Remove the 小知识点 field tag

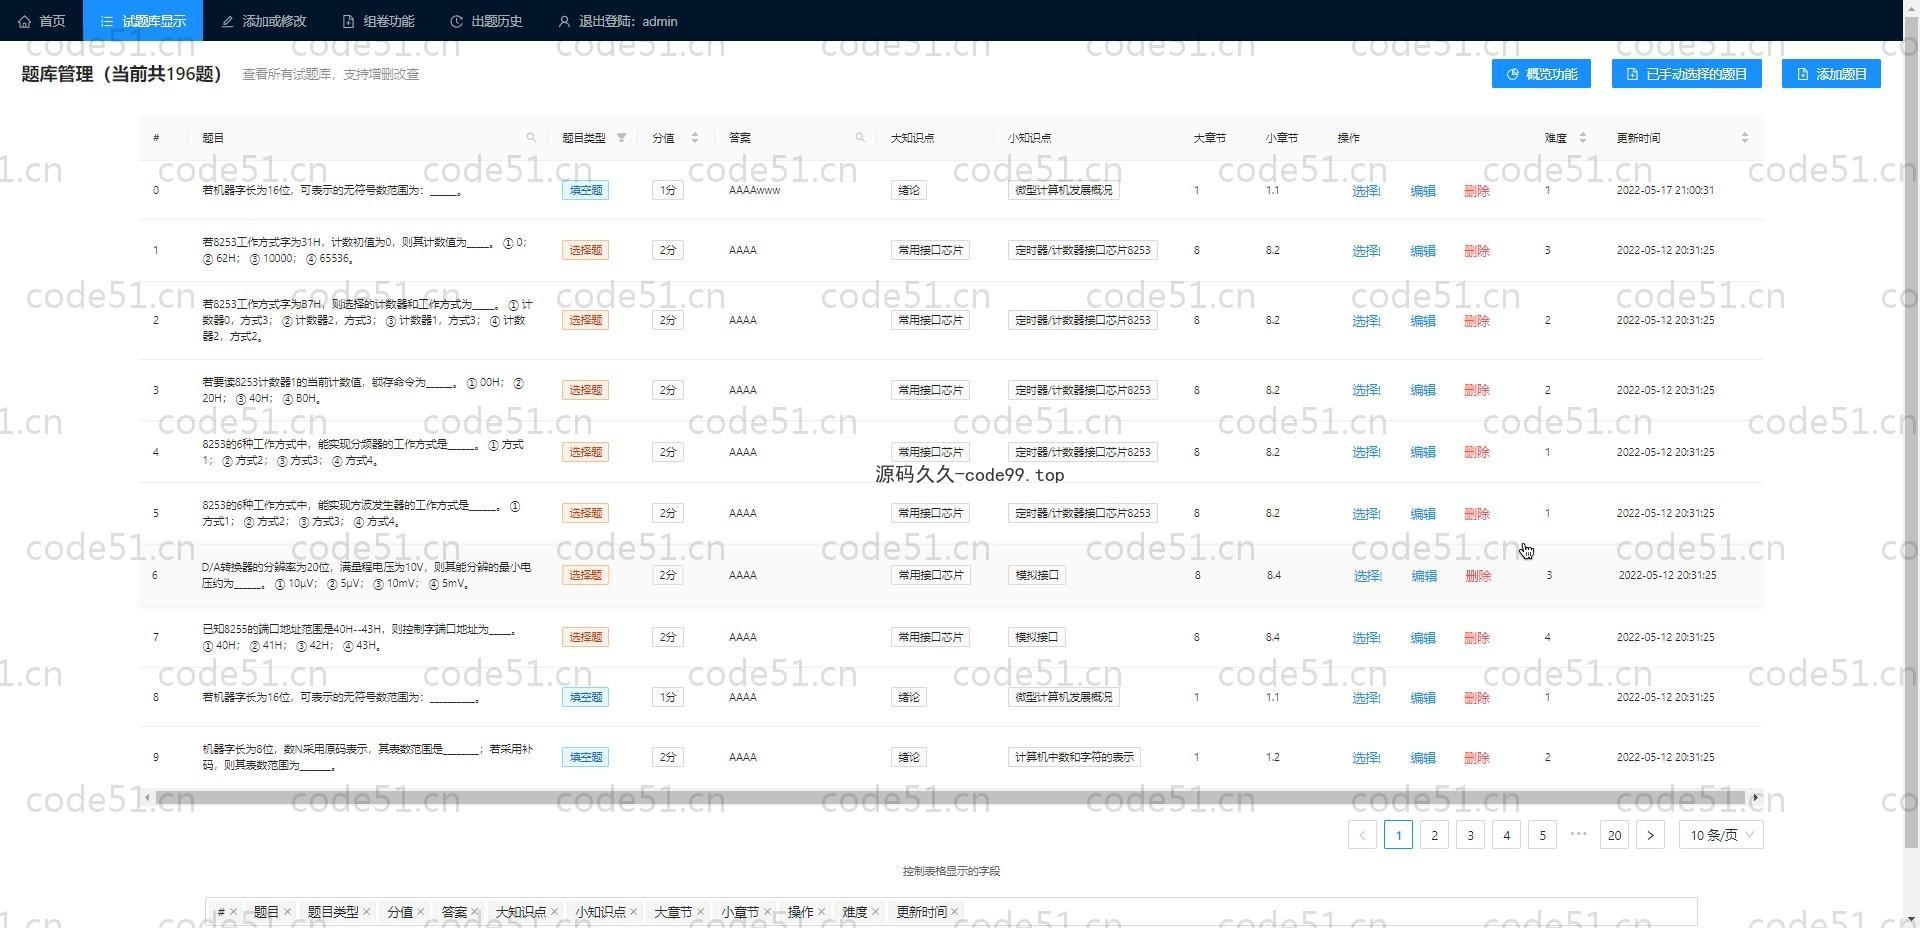(633, 912)
